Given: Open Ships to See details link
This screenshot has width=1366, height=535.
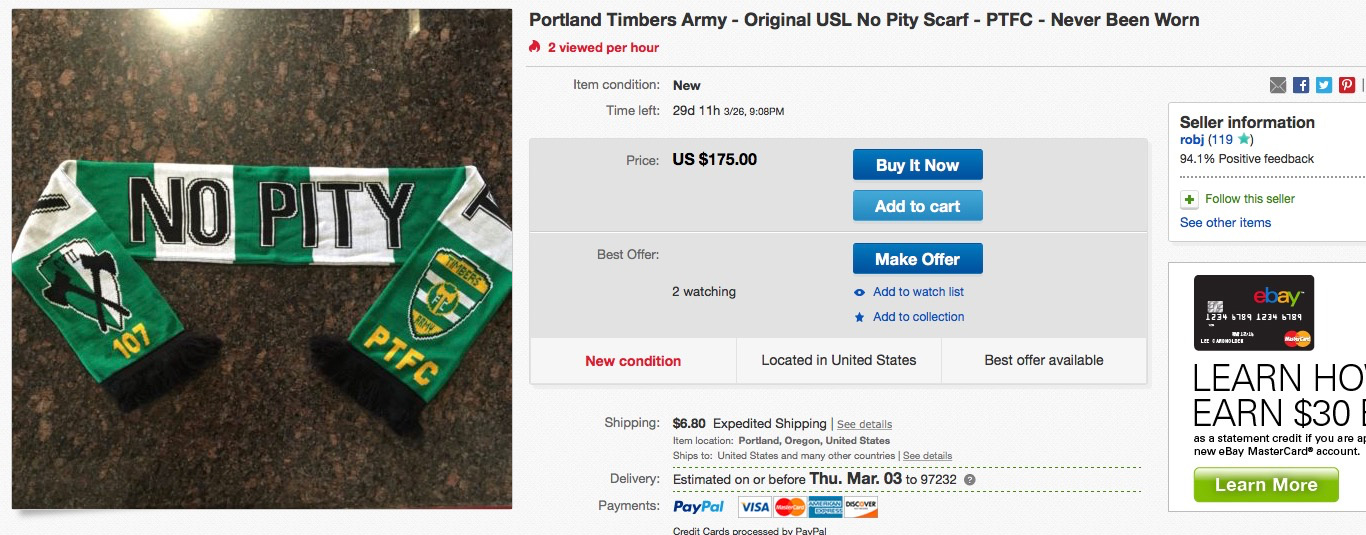Looking at the screenshot, I should pos(927,456).
